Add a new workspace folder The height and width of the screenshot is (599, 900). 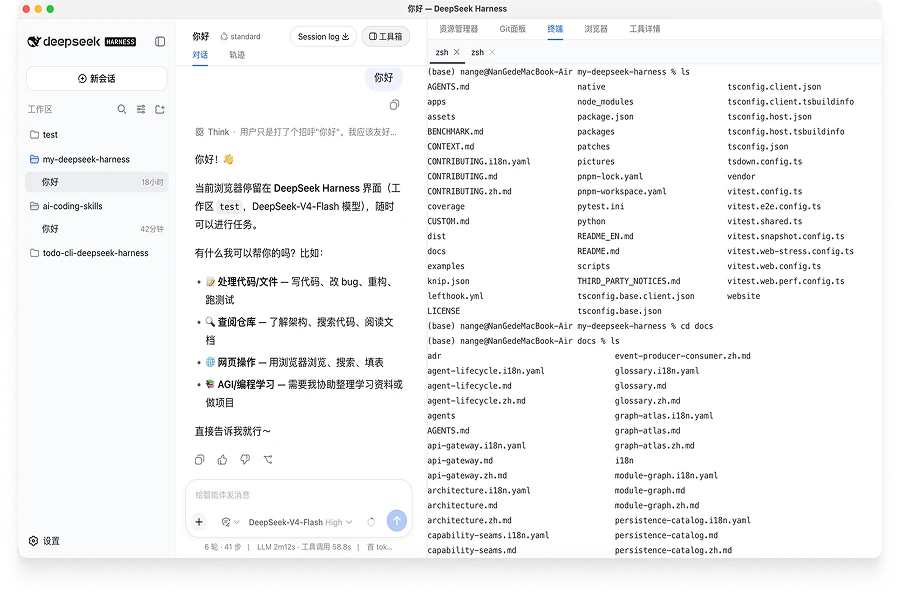point(160,109)
